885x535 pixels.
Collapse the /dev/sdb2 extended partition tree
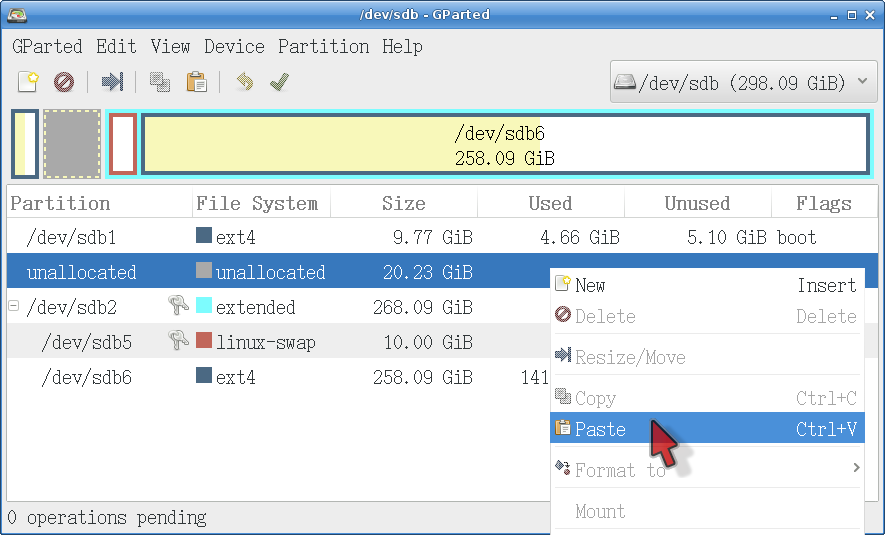(x=14, y=307)
